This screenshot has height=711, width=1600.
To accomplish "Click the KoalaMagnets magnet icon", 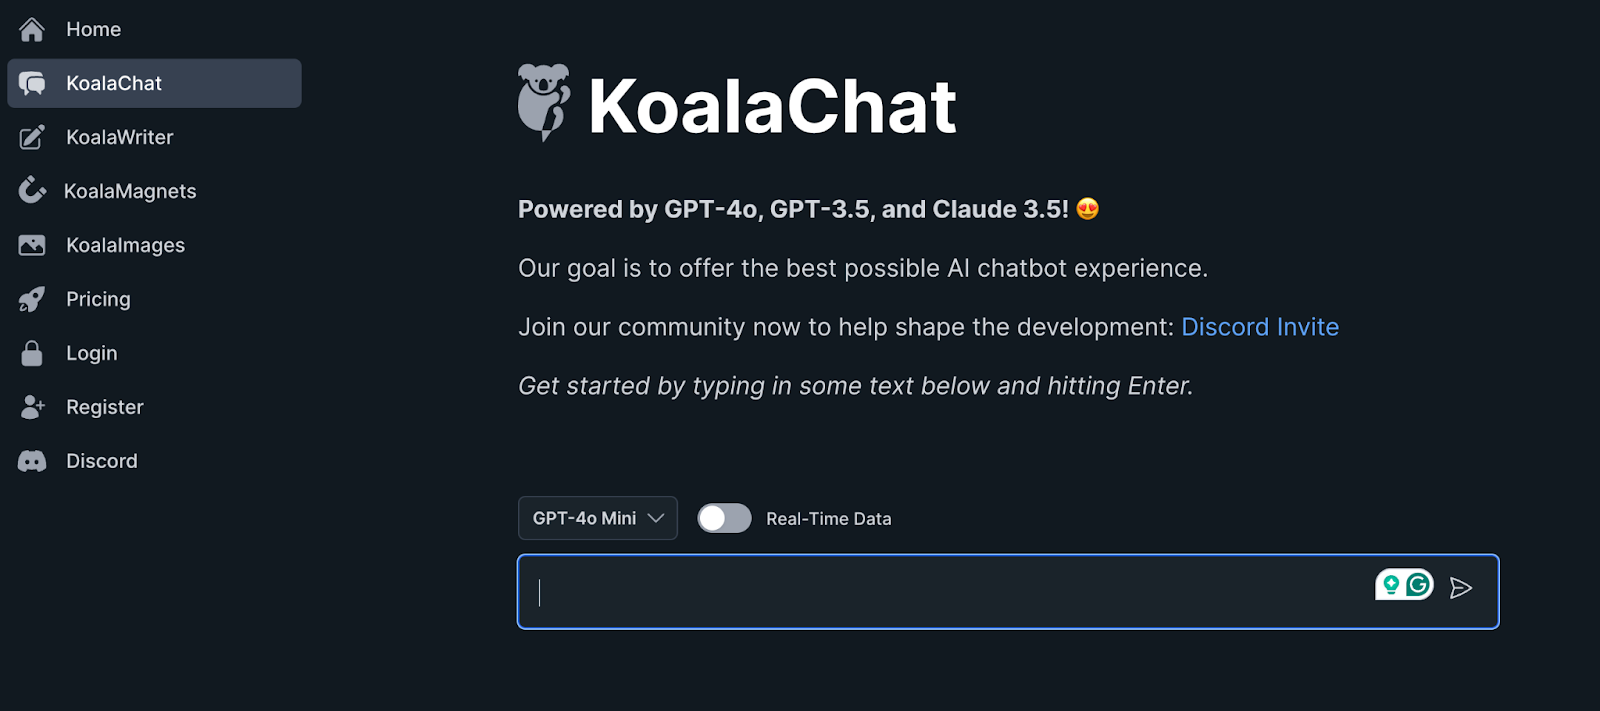I will click(x=32, y=190).
